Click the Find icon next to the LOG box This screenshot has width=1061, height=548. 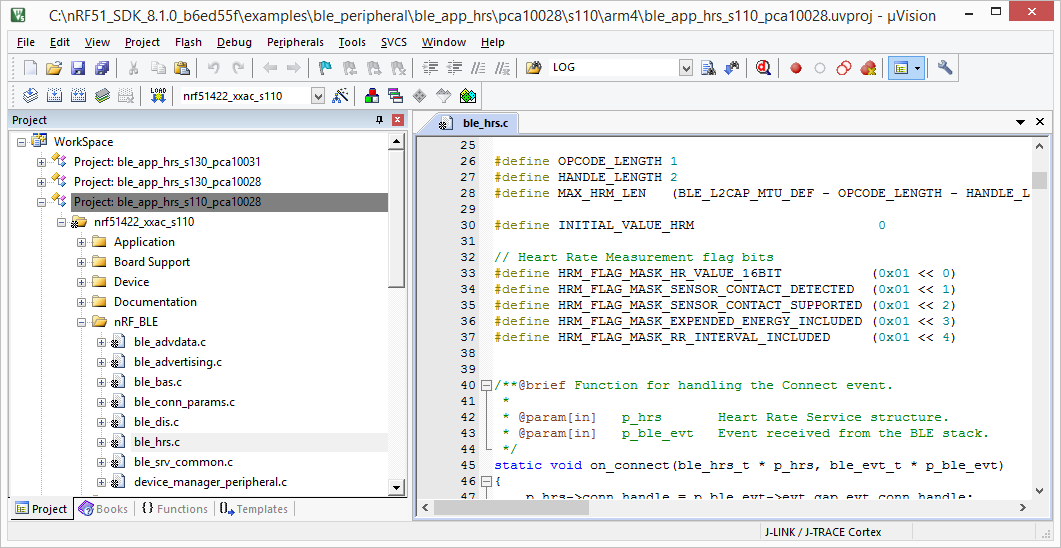708,68
